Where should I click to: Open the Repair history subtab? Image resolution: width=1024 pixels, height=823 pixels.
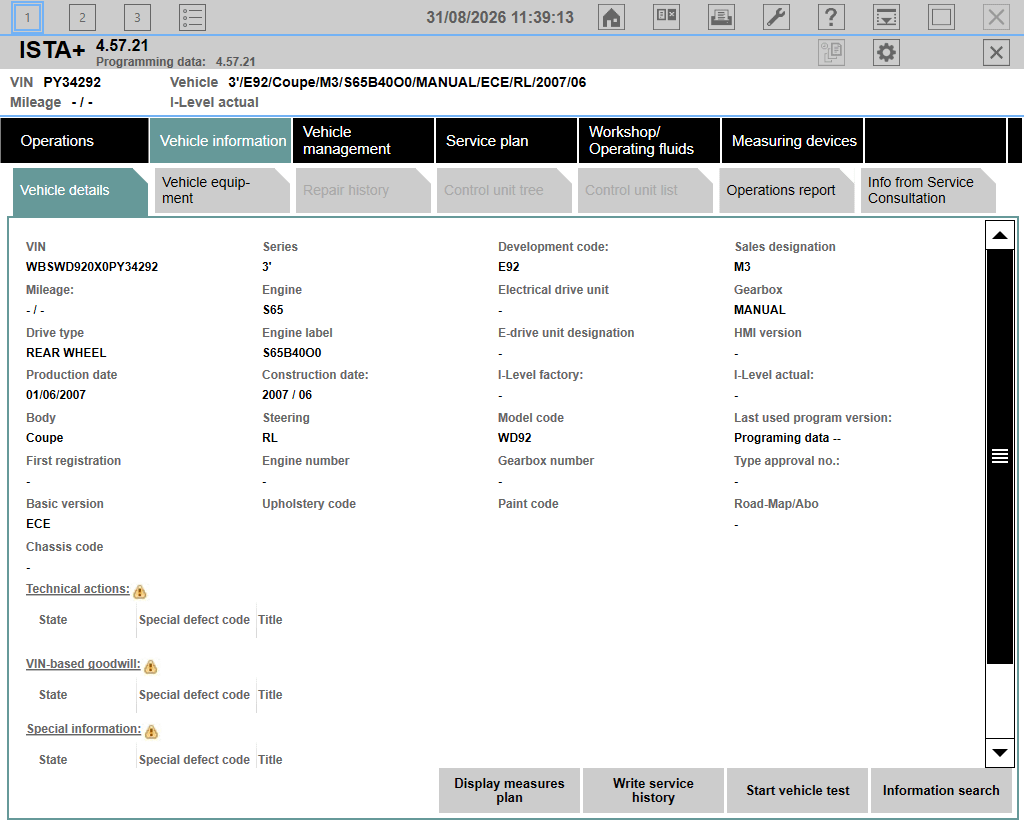363,191
